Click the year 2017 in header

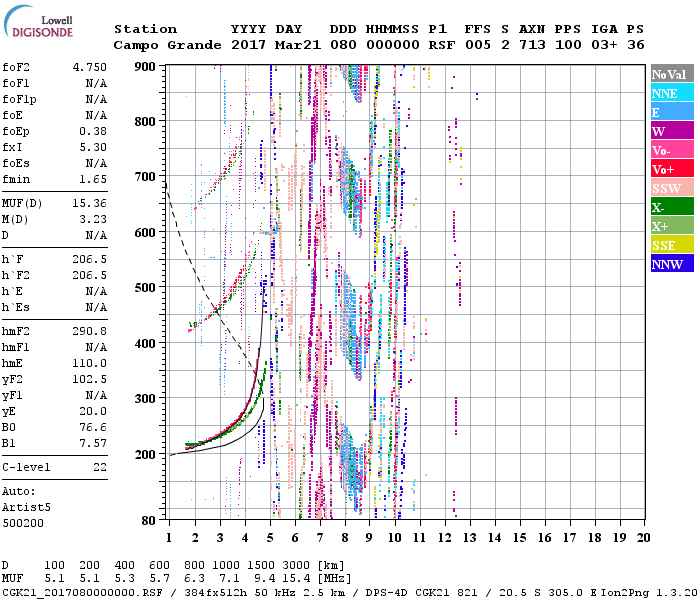tap(248, 45)
